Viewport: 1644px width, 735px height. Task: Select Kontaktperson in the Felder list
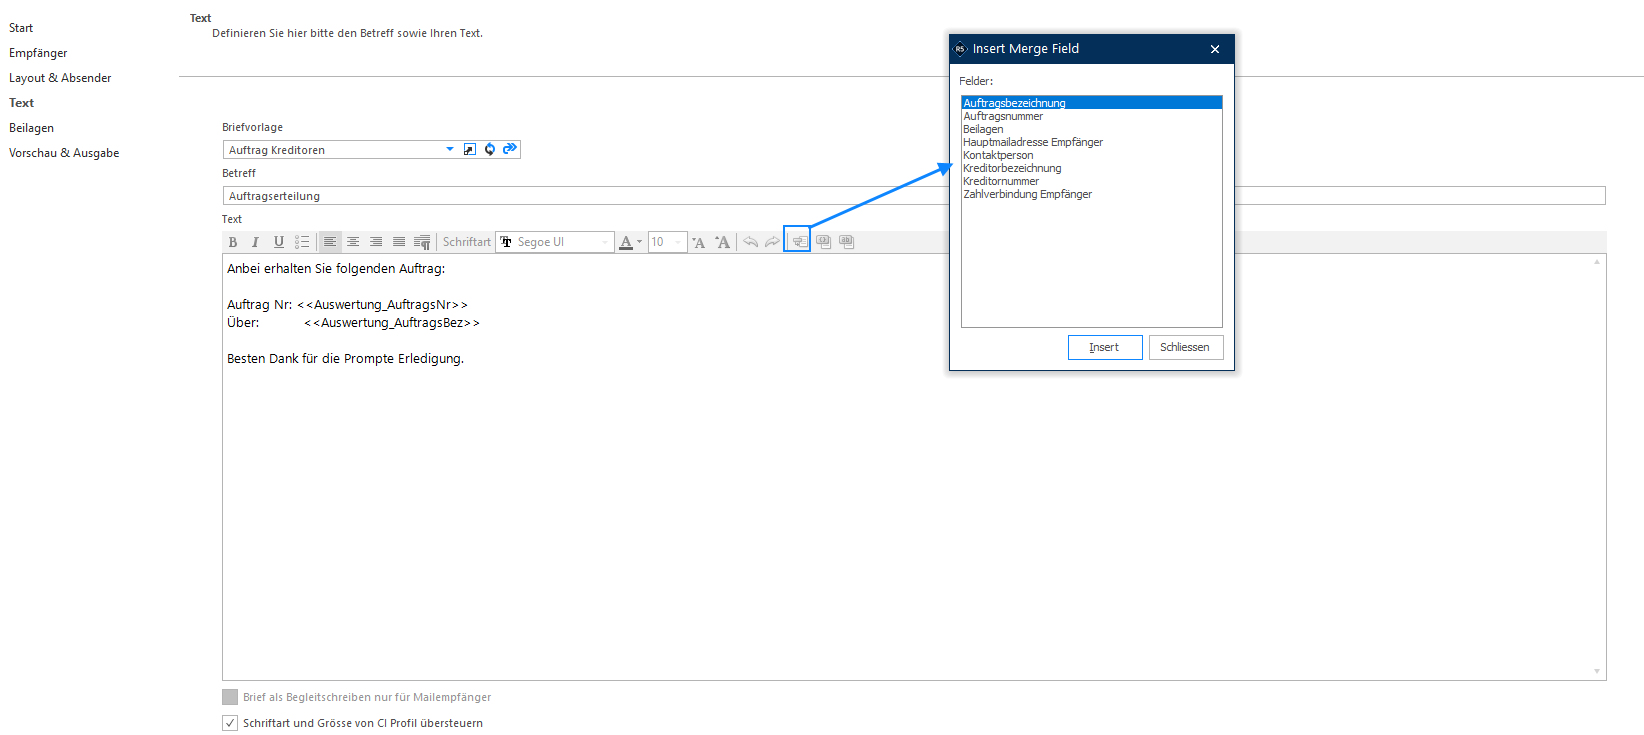point(1091,155)
